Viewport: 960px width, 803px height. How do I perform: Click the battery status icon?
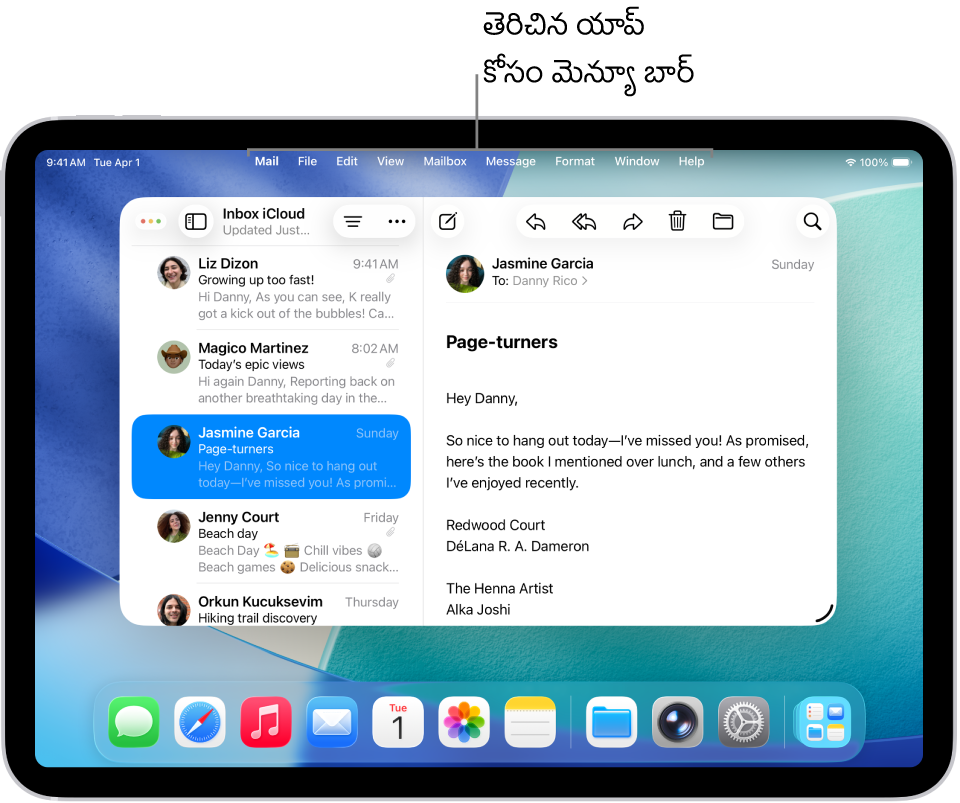902,162
